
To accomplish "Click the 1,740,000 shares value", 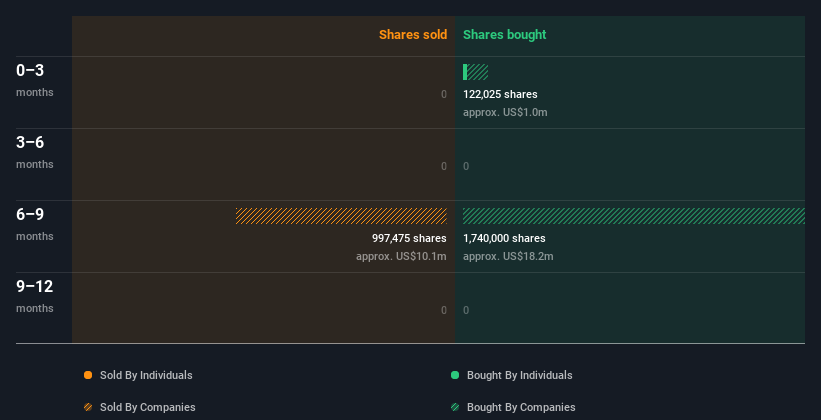I will (504, 238).
